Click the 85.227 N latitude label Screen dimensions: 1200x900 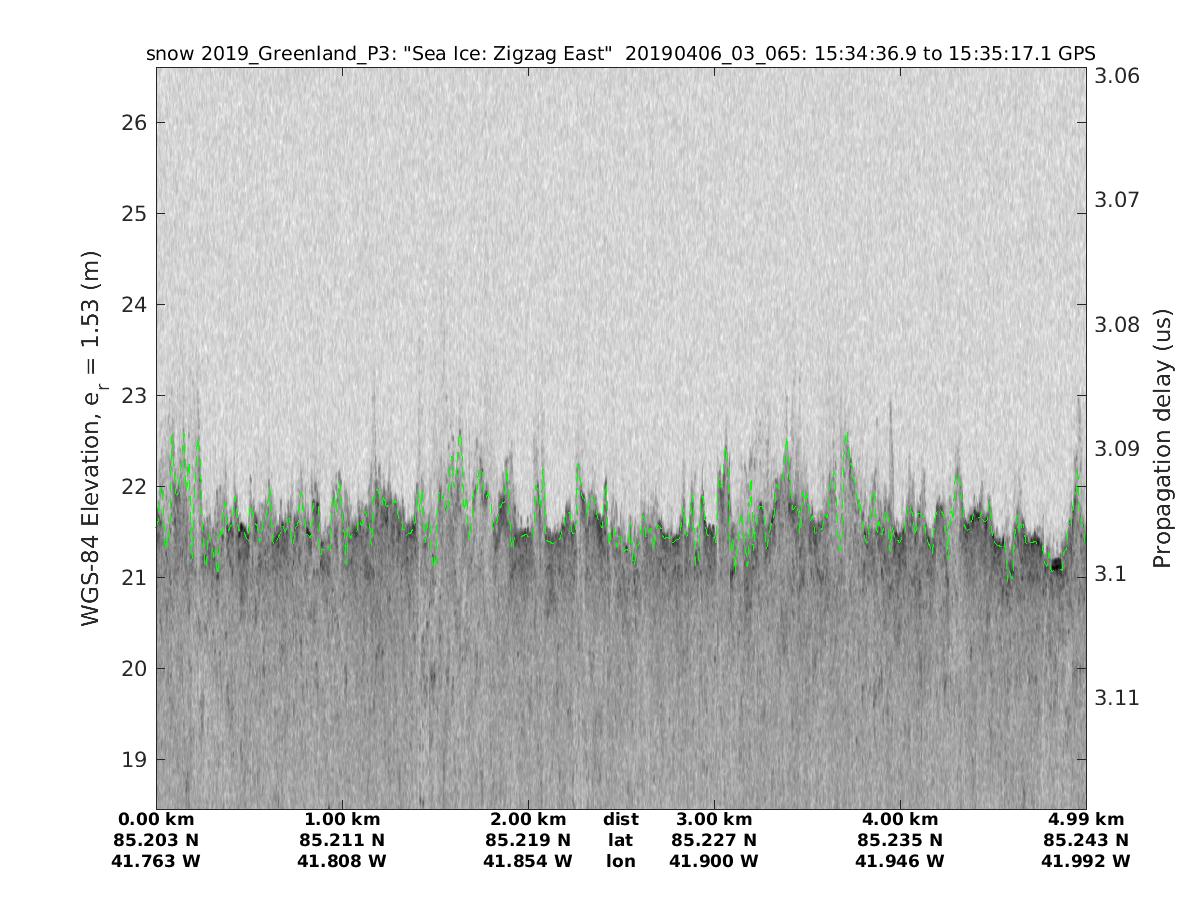(714, 841)
